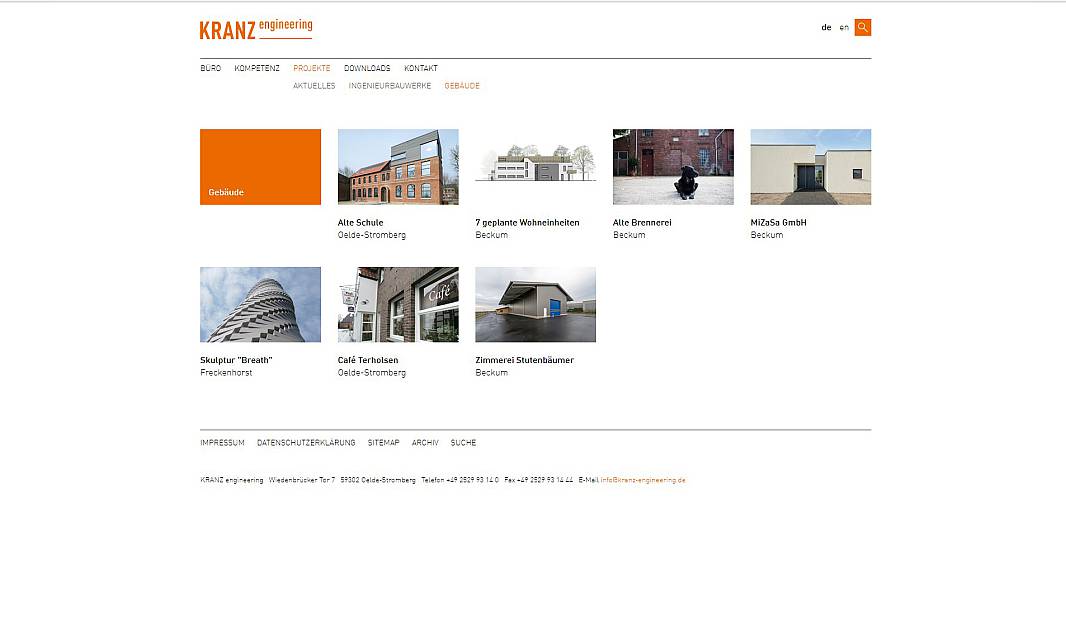Viewport: 1066px width, 635px height.
Task: Select the PROJEKTE menu item
Action: click(x=311, y=68)
